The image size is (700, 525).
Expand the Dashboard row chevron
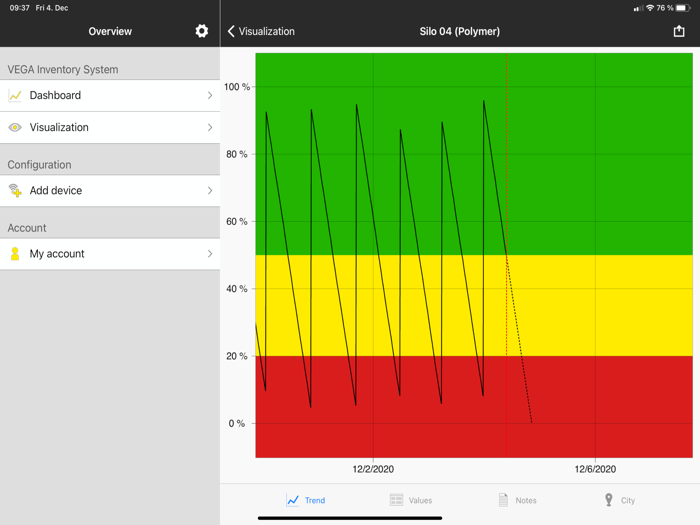pyautogui.click(x=210, y=96)
